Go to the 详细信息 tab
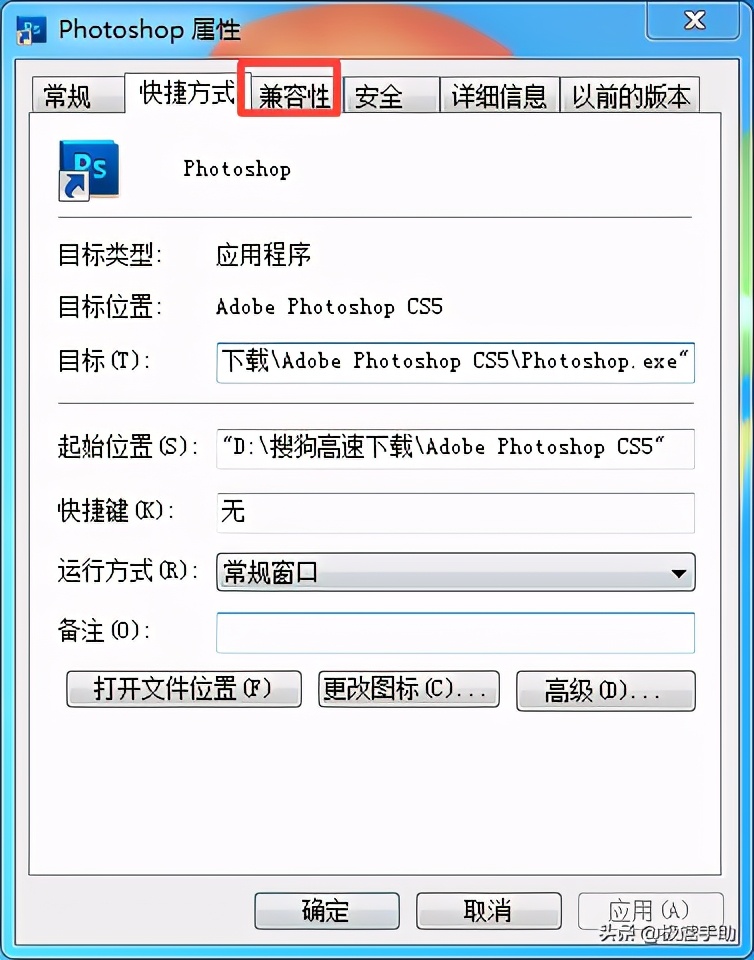The height and width of the screenshot is (960, 754). click(499, 96)
